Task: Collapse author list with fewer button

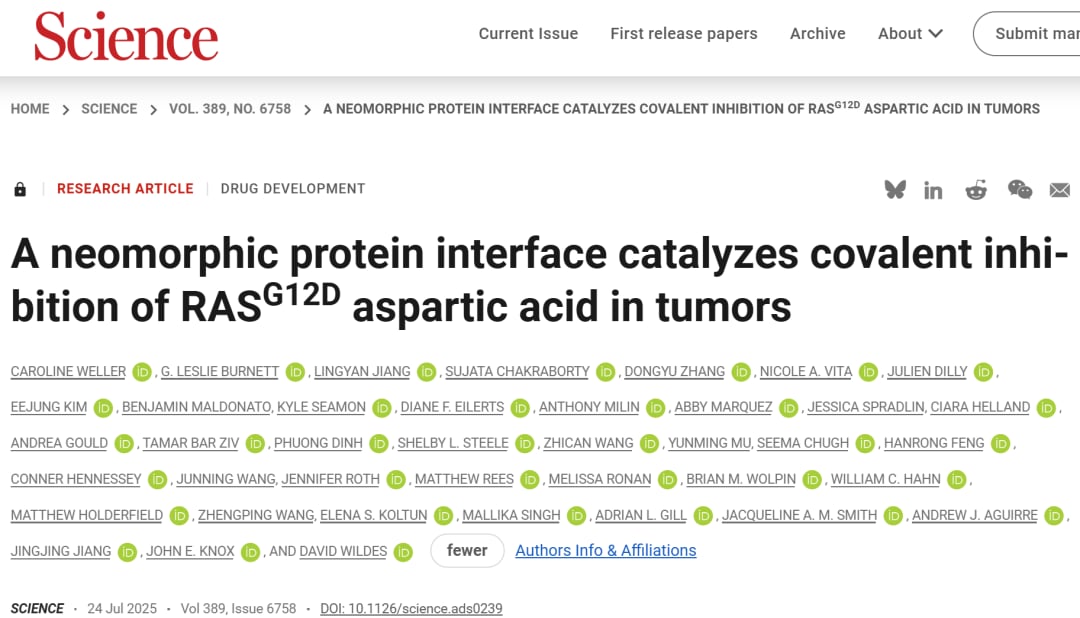Action: (x=467, y=550)
